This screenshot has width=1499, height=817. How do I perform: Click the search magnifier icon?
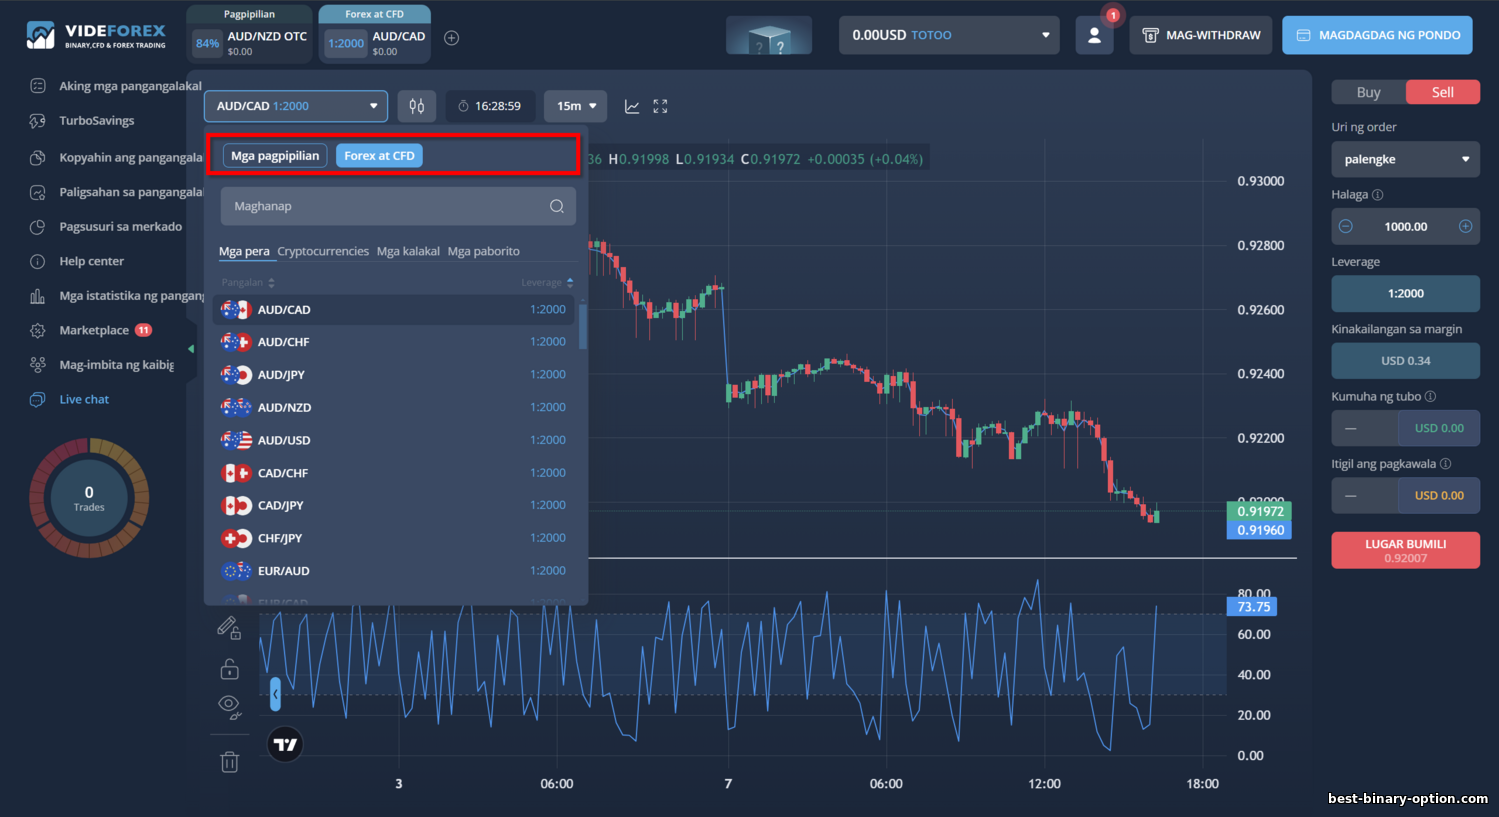[557, 206]
